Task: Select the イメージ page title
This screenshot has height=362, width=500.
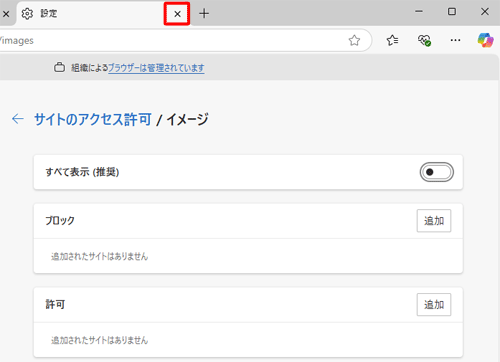Action: (x=187, y=119)
